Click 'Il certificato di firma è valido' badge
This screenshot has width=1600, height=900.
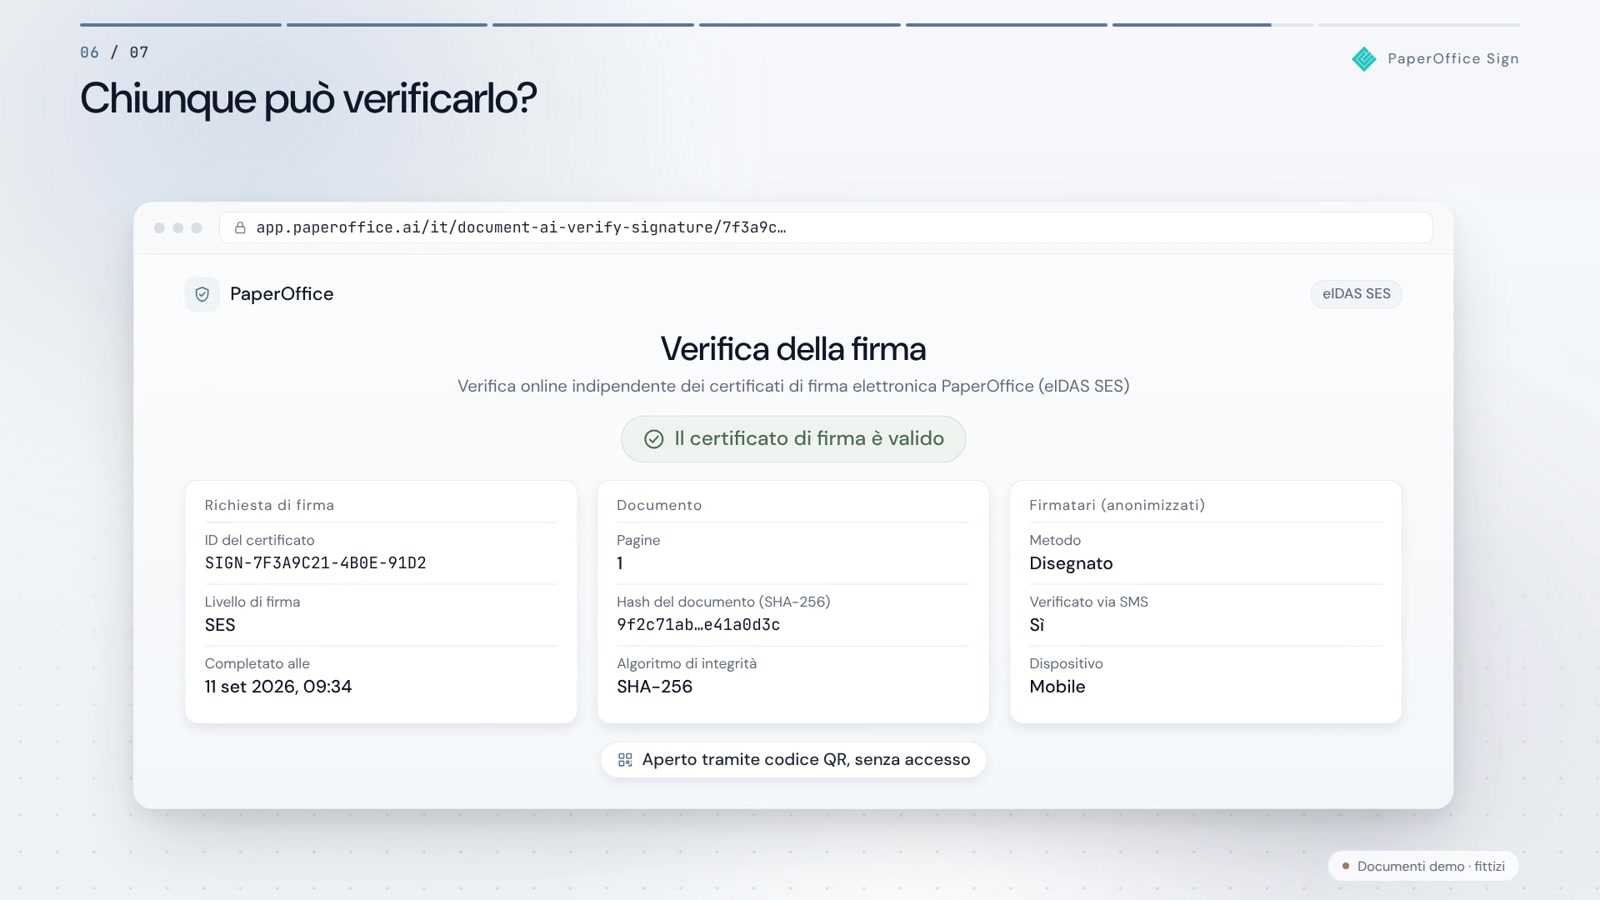pos(793,439)
